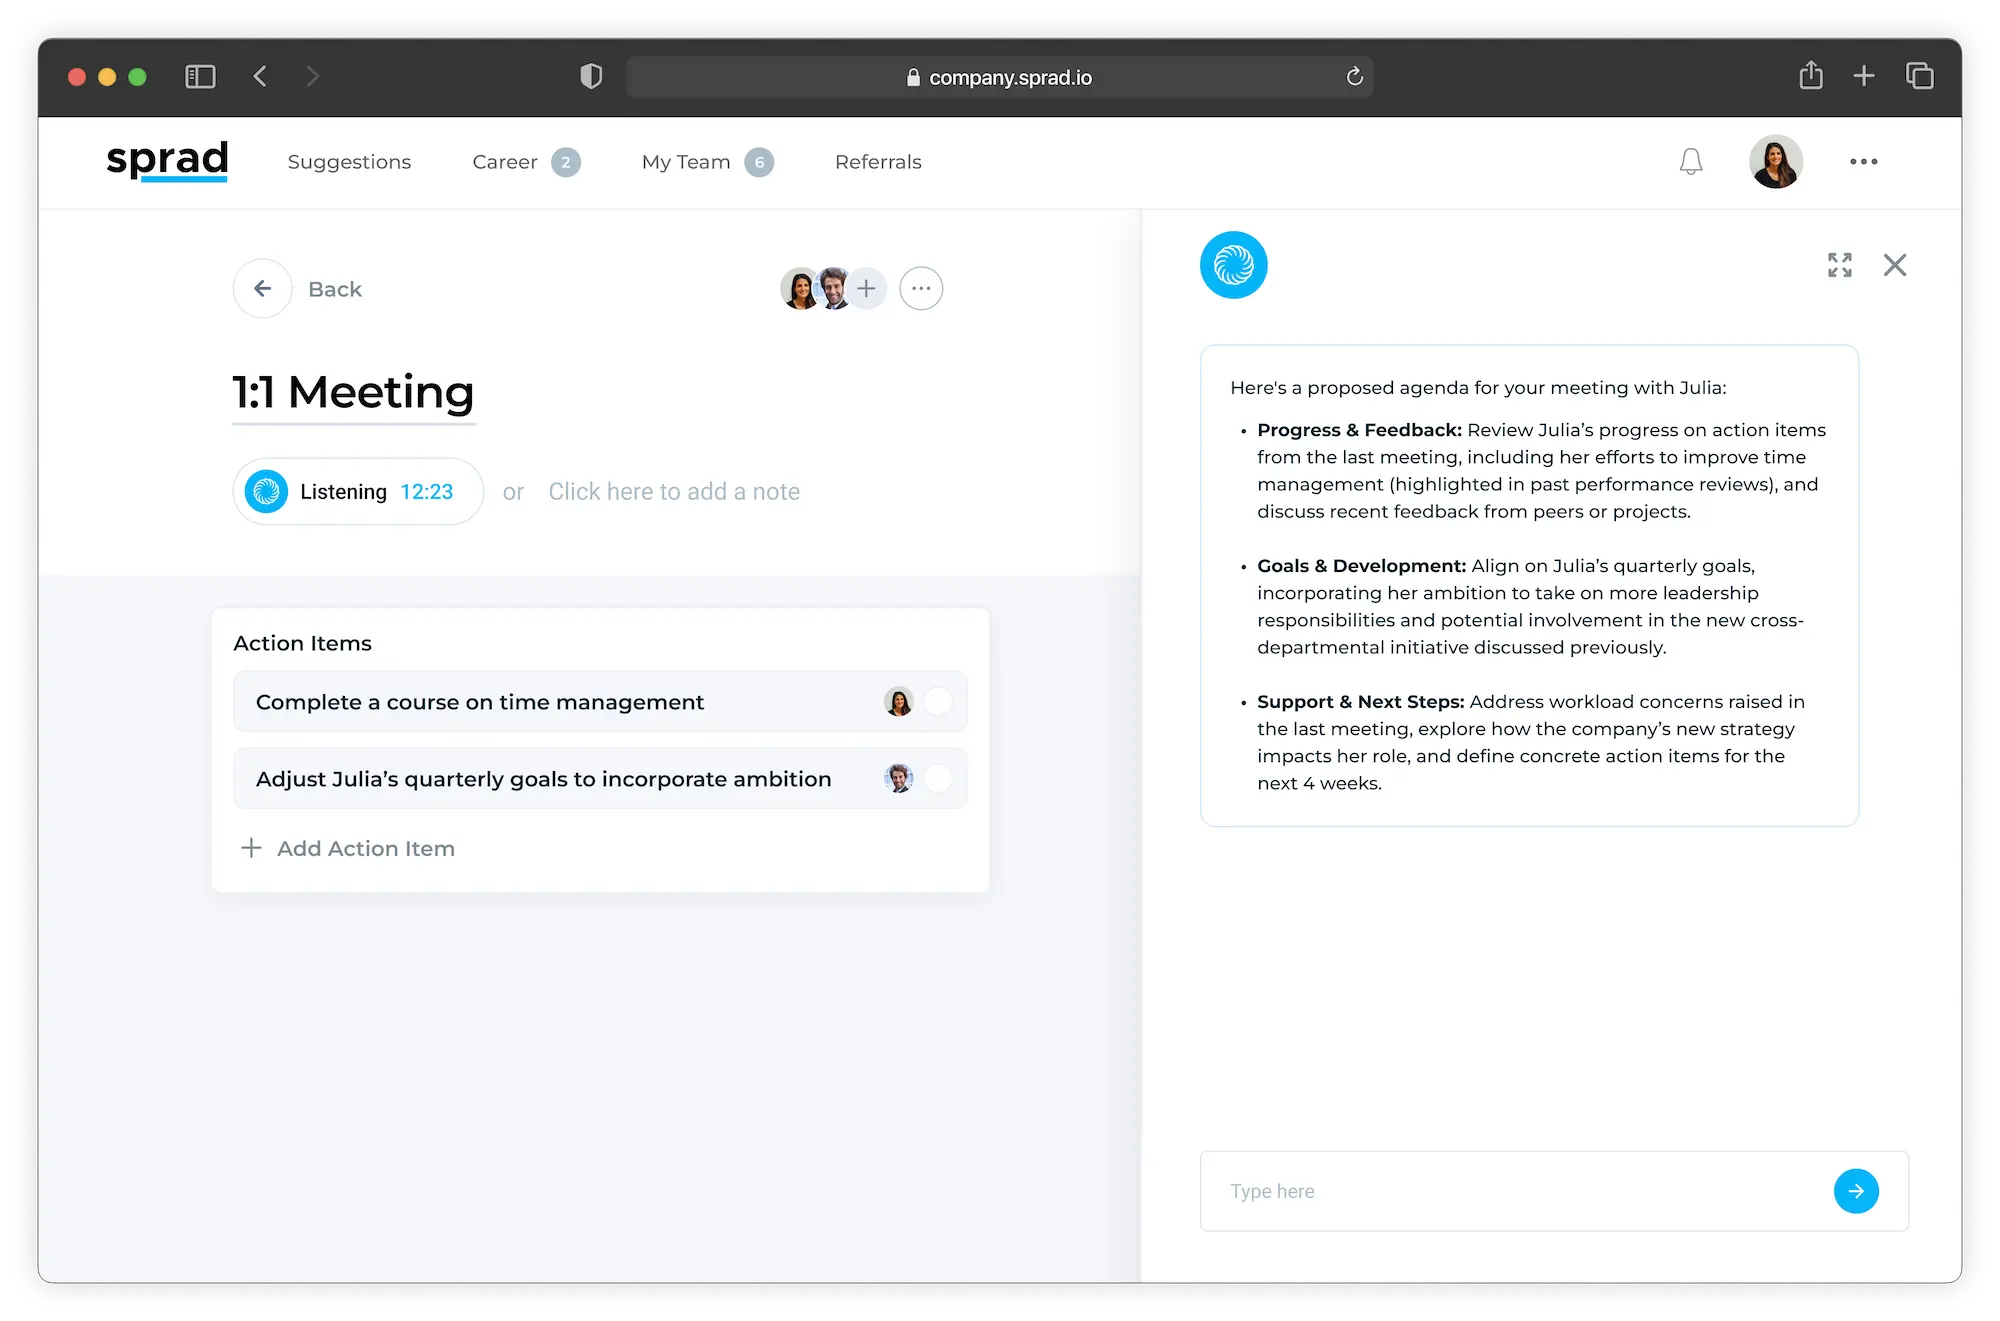
Task: Mark time management course item complete
Action: click(x=938, y=702)
